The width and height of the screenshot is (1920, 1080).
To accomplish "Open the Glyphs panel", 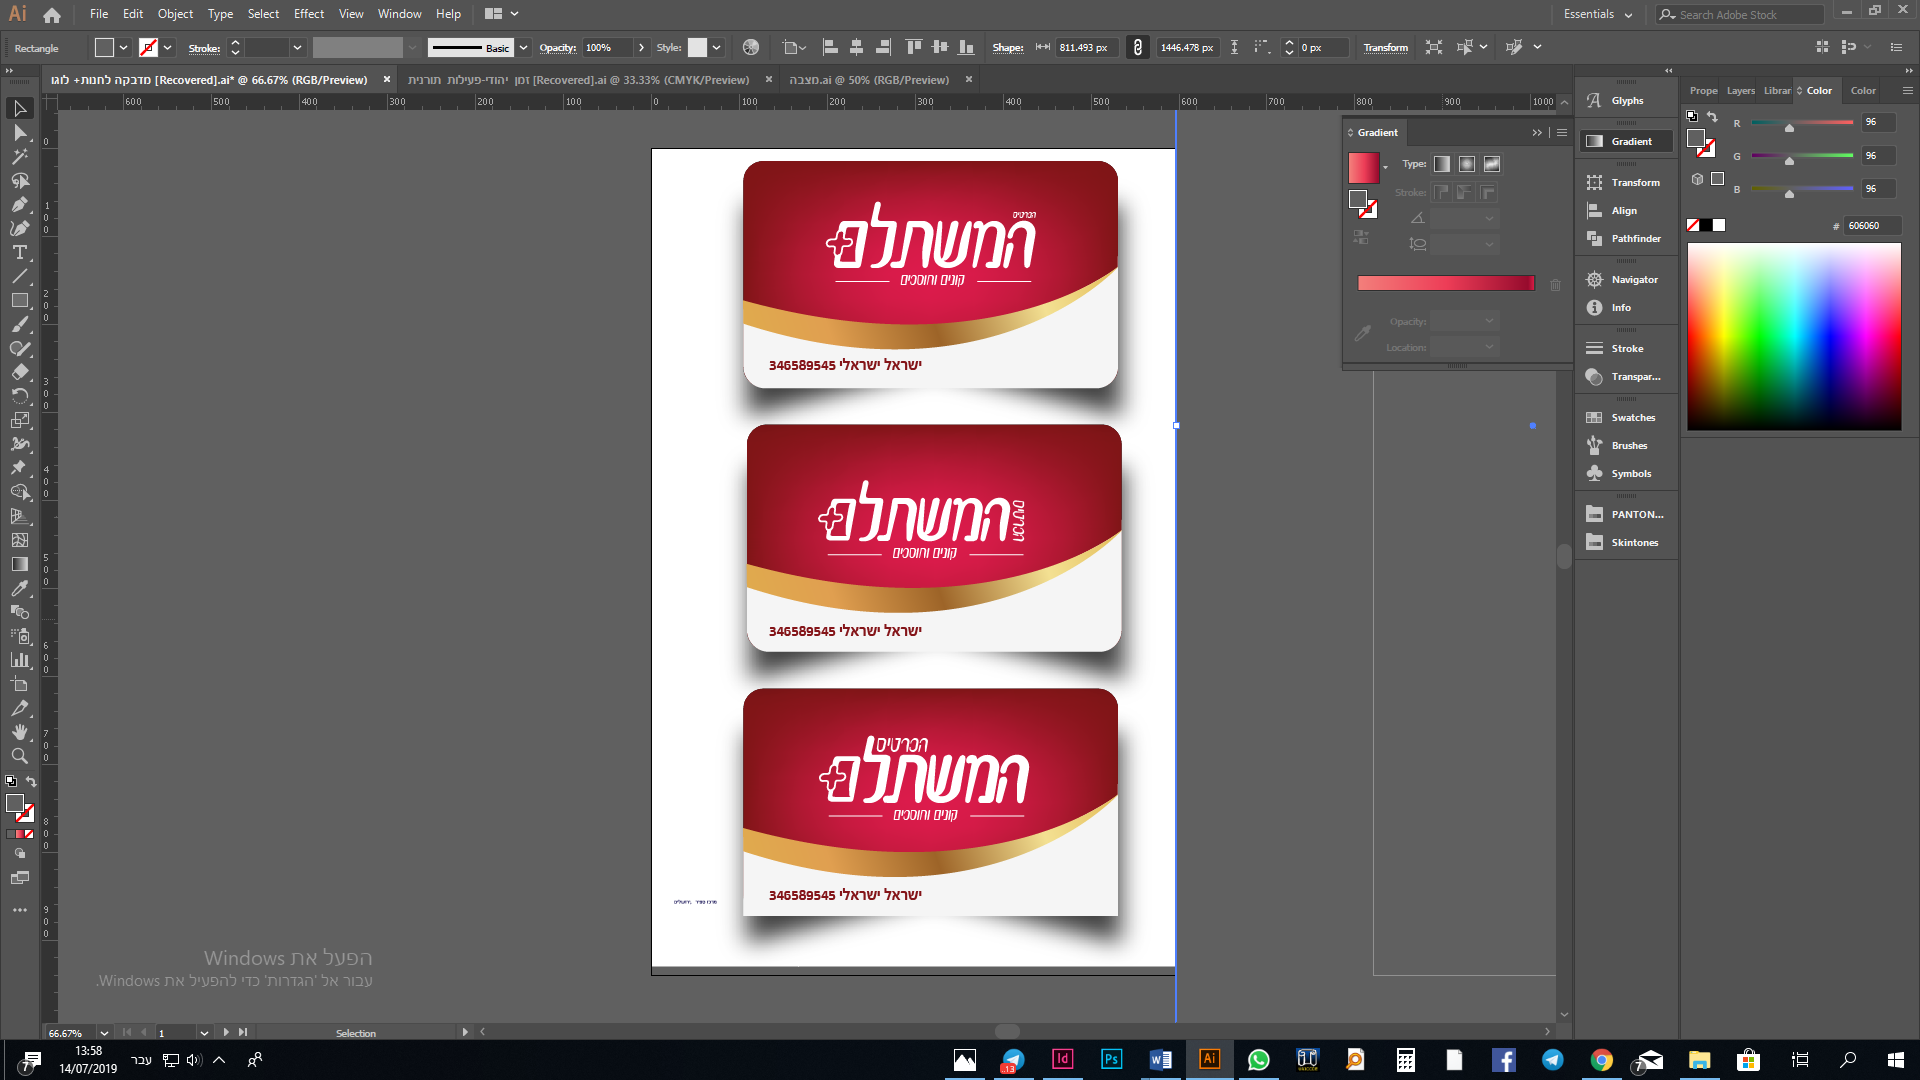I will click(x=1626, y=101).
